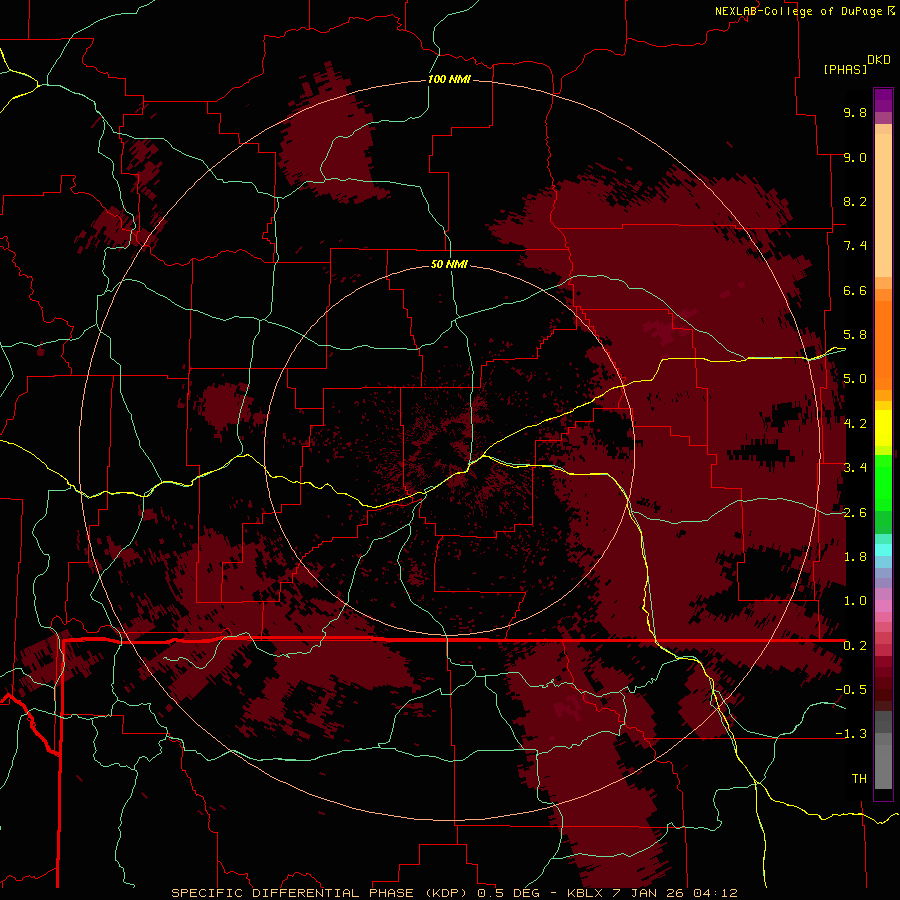Viewport: 900px width, 900px height.
Task: Click the 1.0 value on the color scale
Action: pyautogui.click(x=855, y=601)
